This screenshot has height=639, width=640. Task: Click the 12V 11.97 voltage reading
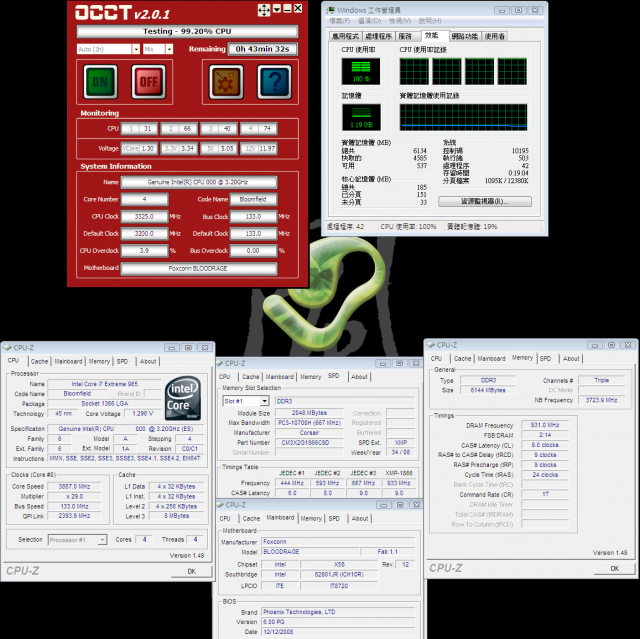(260, 149)
